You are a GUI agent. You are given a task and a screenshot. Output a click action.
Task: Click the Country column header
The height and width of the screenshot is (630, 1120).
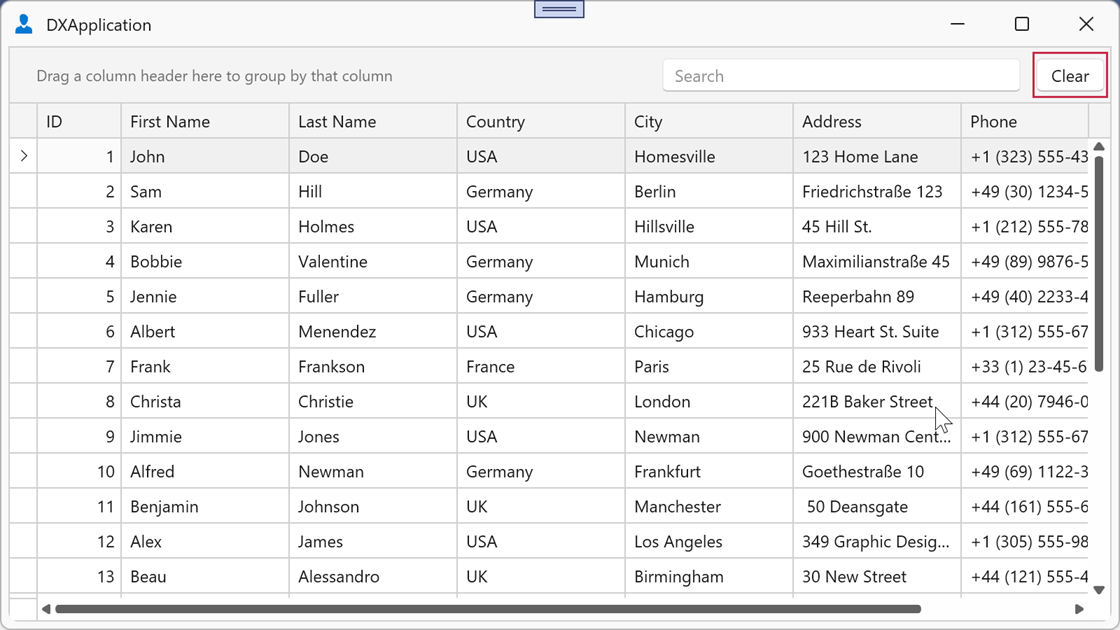[541, 121]
